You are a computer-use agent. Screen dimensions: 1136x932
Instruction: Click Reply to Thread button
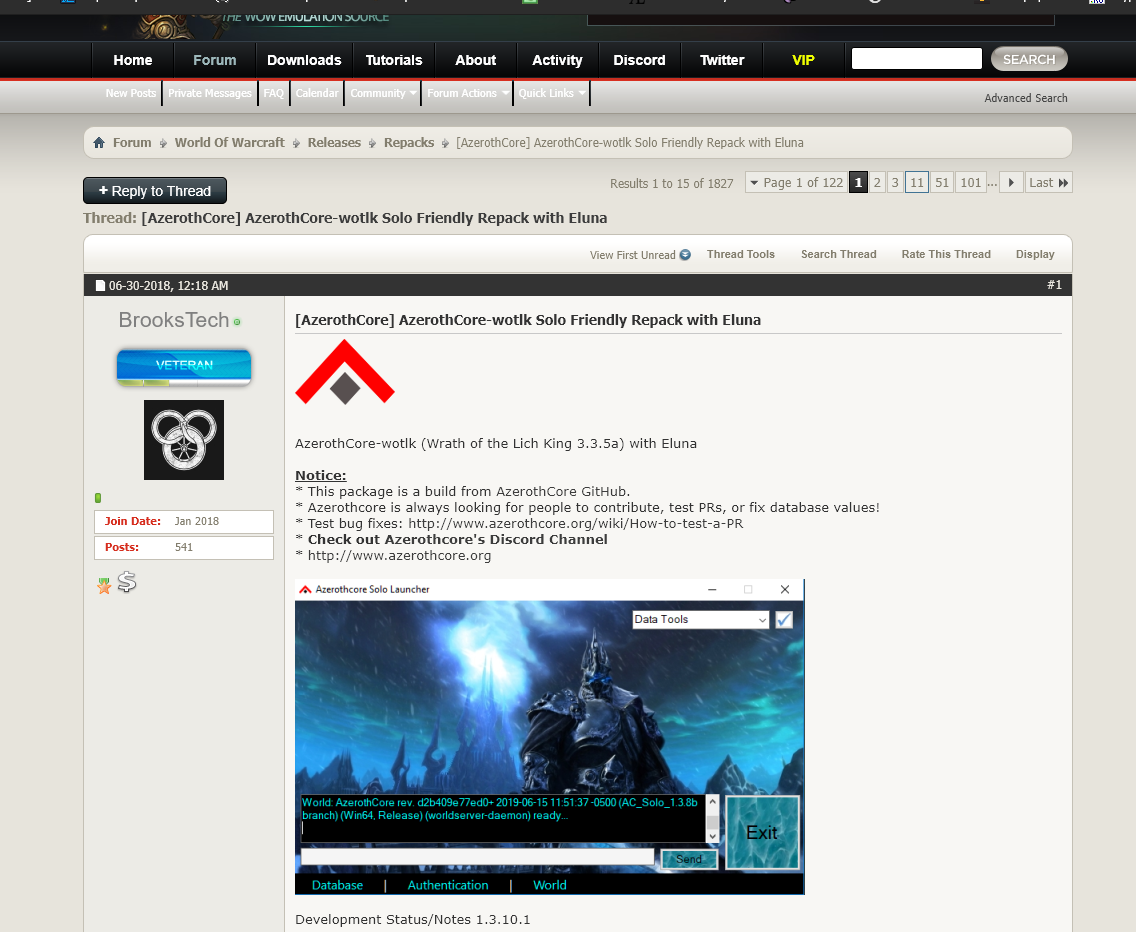coord(155,191)
